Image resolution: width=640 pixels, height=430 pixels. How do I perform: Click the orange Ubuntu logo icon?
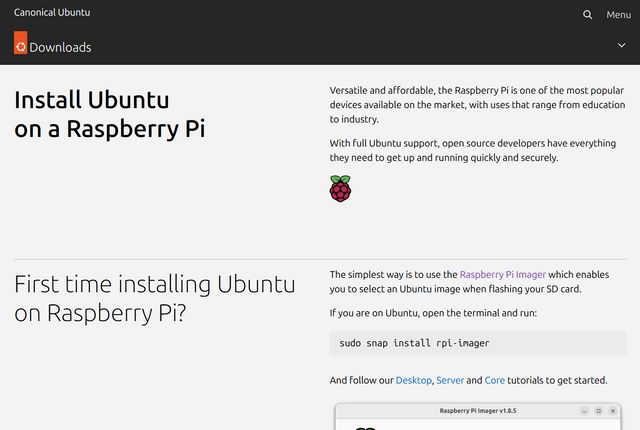(x=20, y=43)
